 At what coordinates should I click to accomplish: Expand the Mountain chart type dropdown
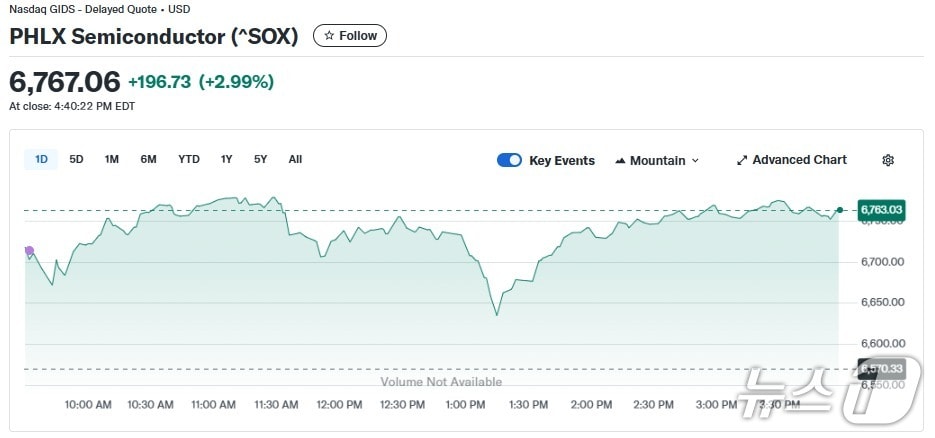tap(657, 160)
